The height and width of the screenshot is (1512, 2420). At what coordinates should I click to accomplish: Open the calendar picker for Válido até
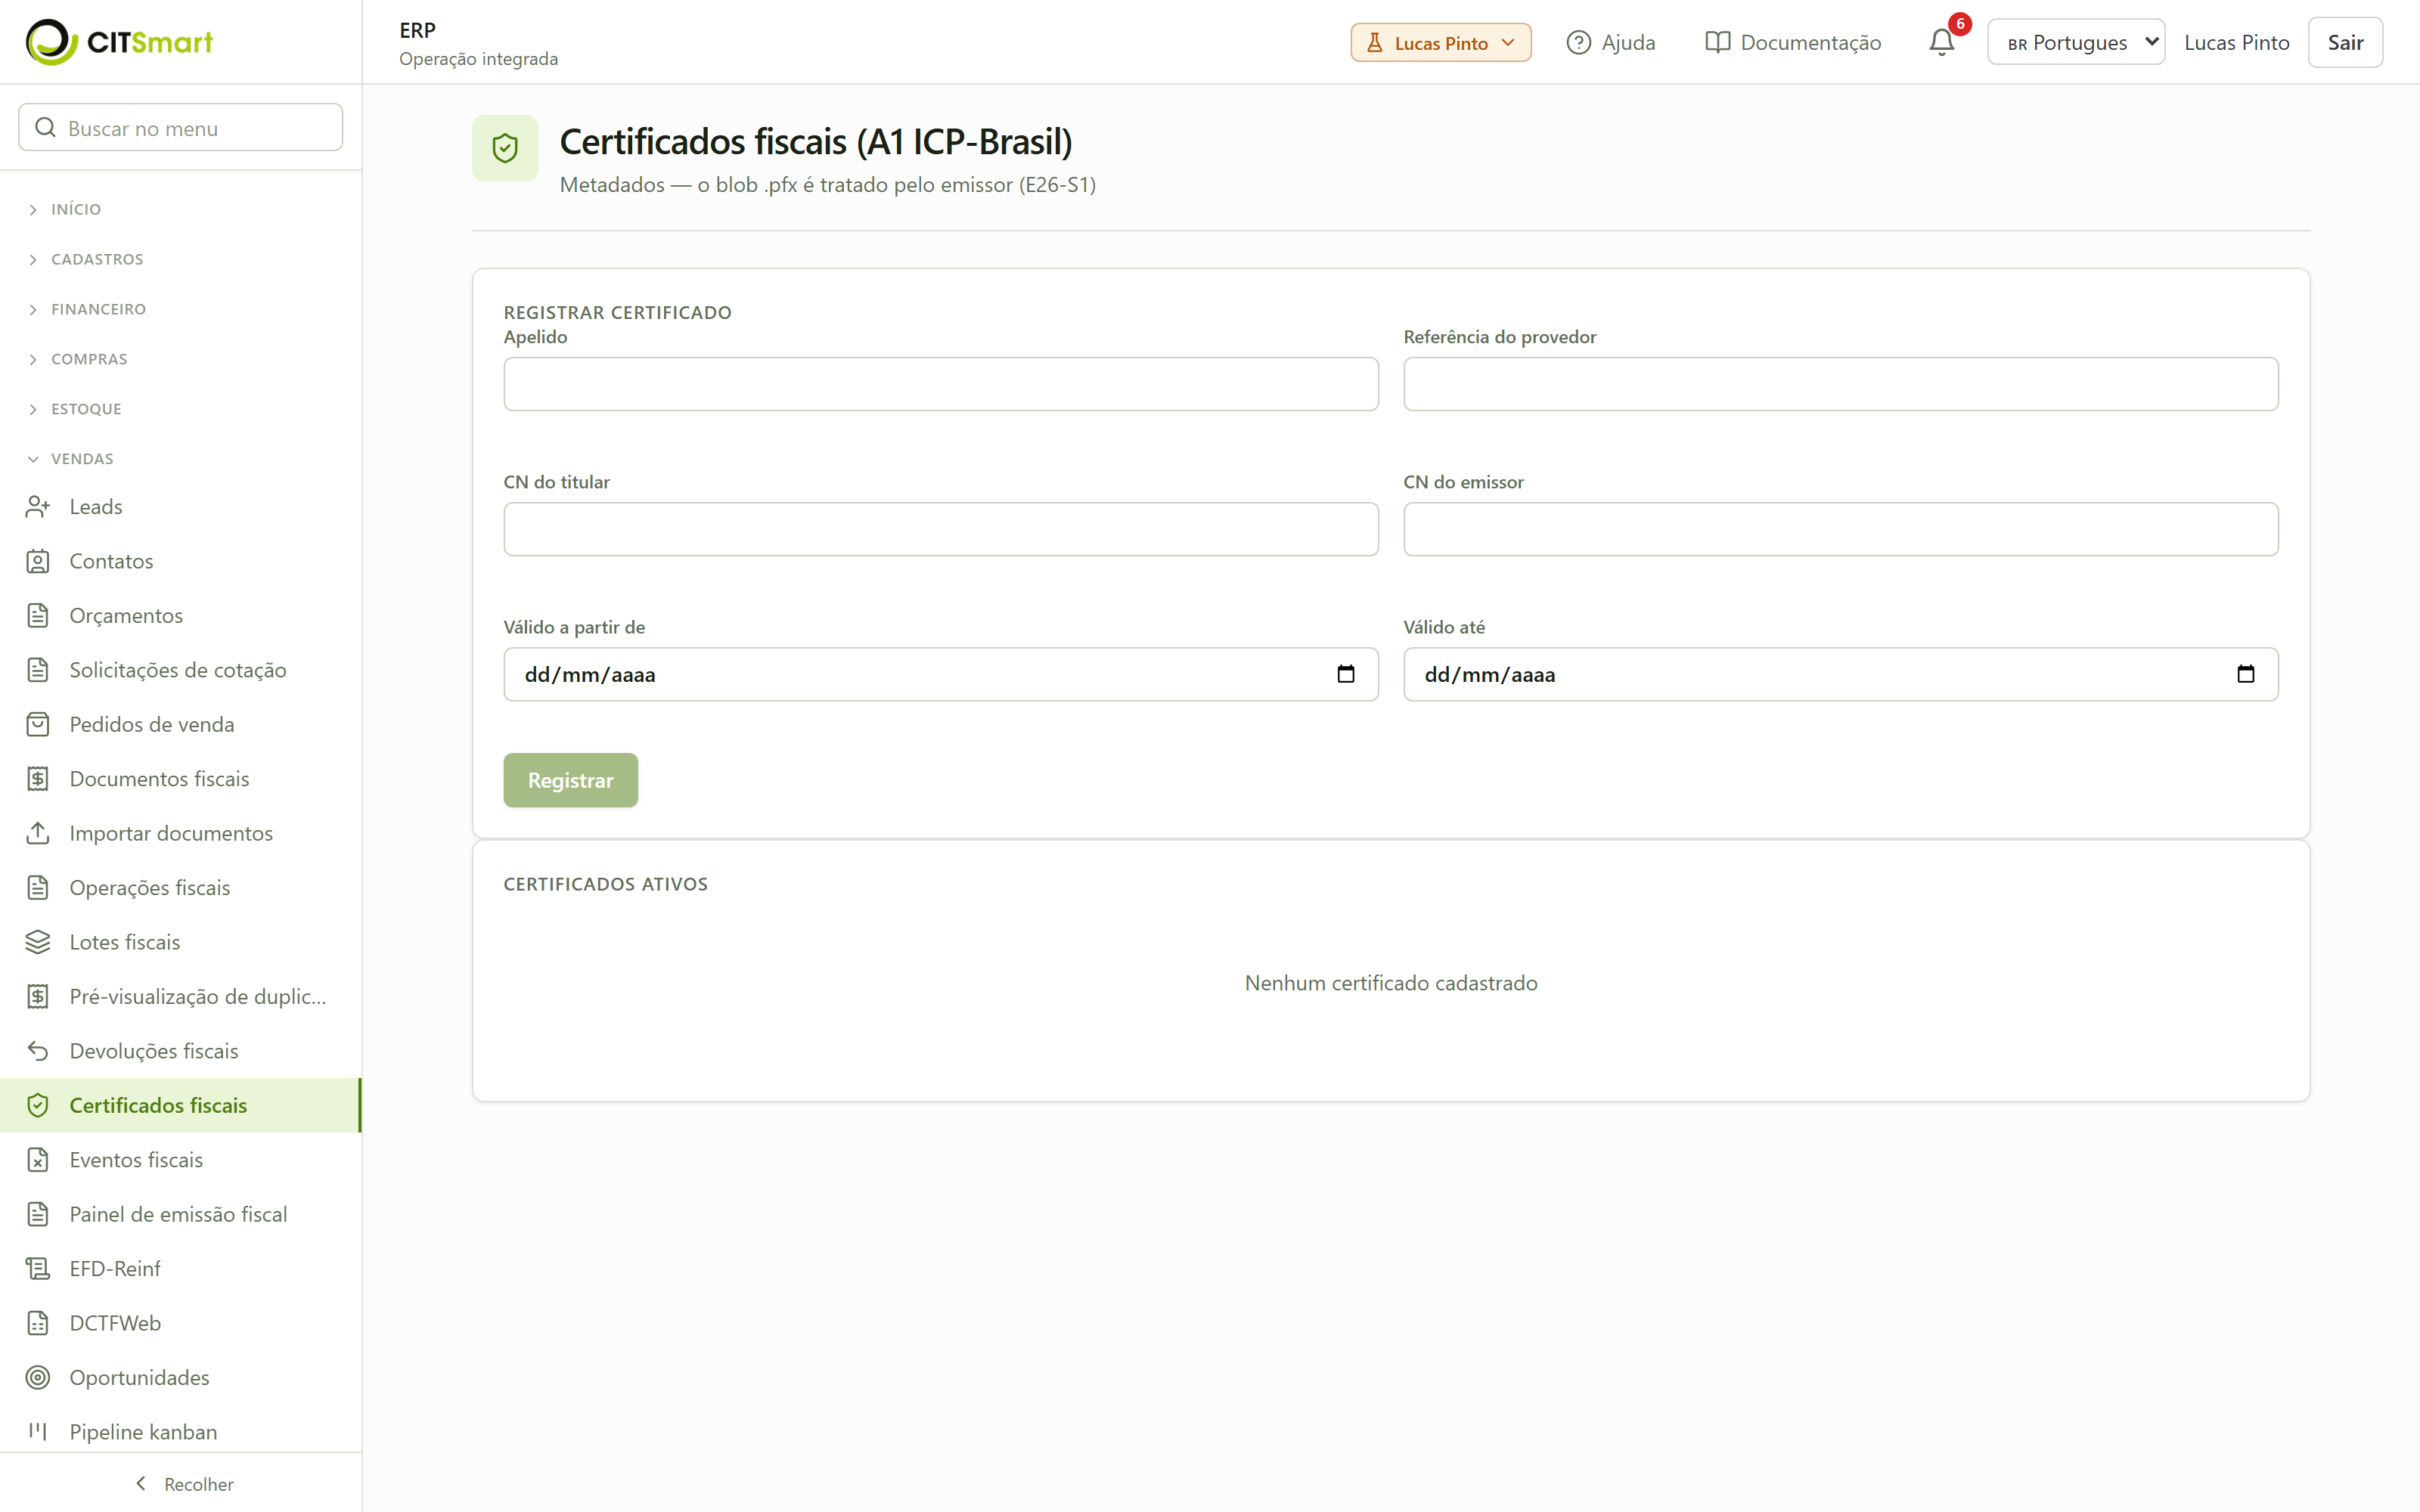pyautogui.click(x=2245, y=674)
